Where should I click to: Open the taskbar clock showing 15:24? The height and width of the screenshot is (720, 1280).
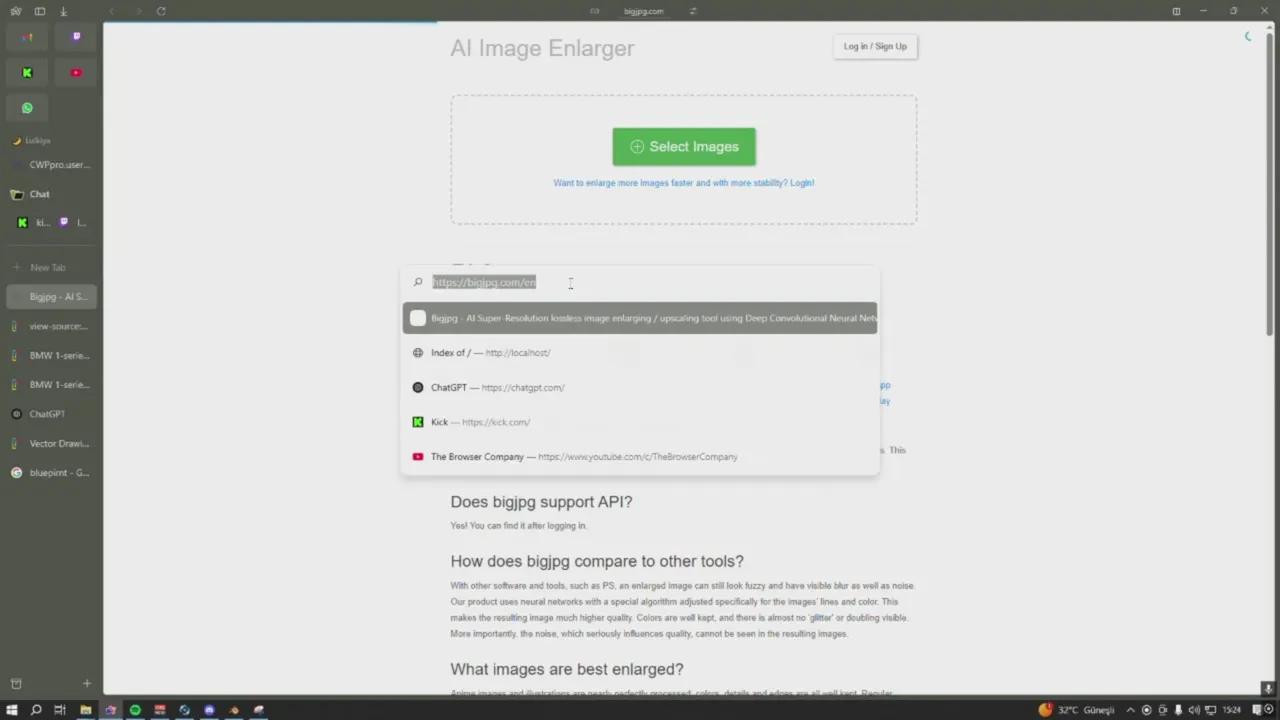click(x=1232, y=710)
